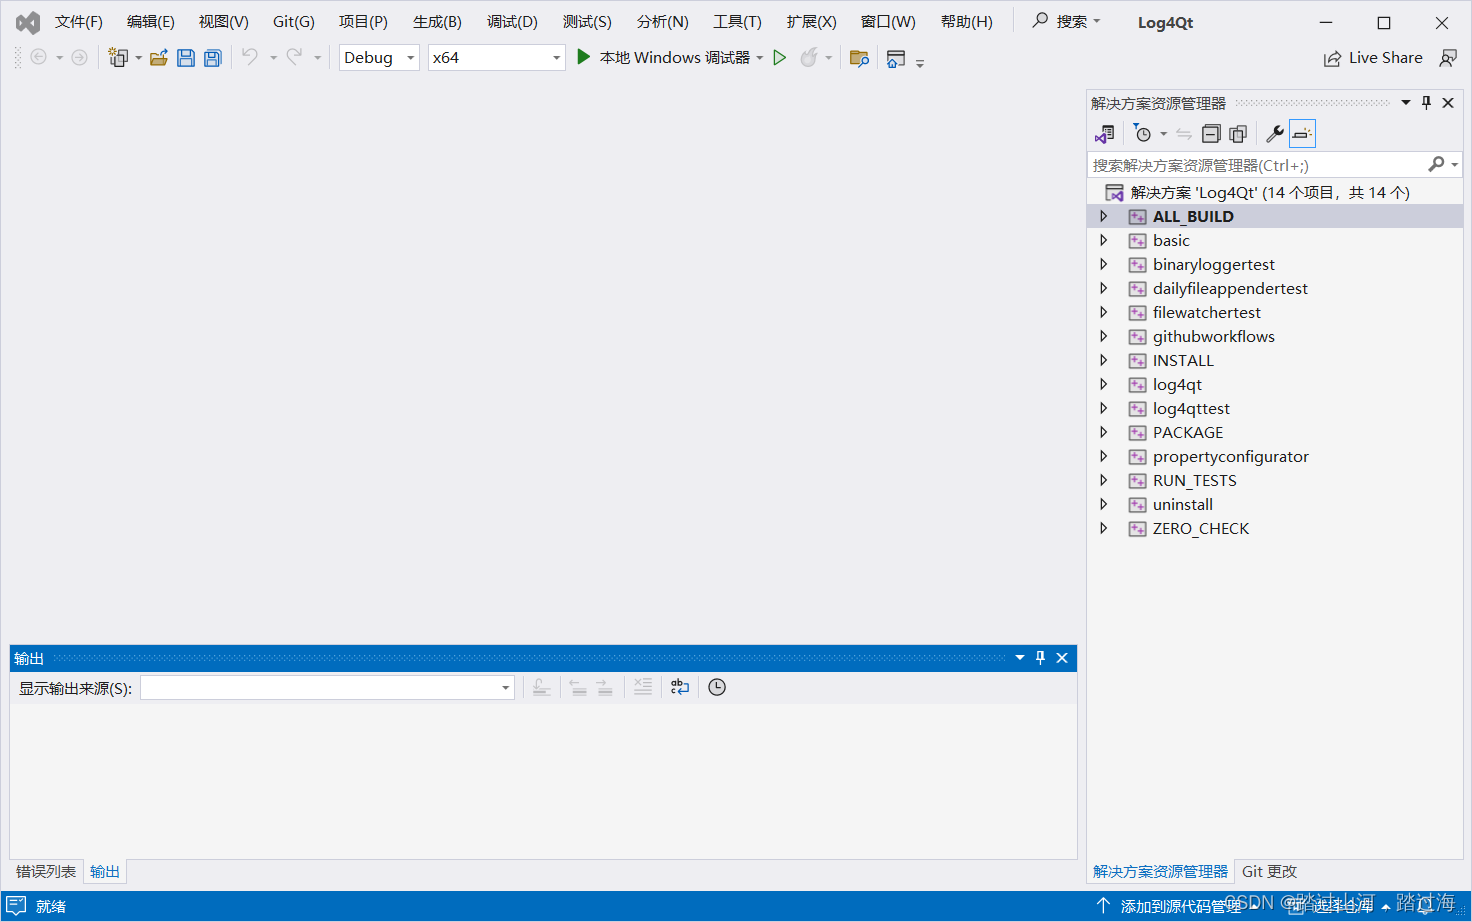Image resolution: width=1472 pixels, height=922 pixels.
Task: Click the Visual Studio logo icon
Action: 28,22
